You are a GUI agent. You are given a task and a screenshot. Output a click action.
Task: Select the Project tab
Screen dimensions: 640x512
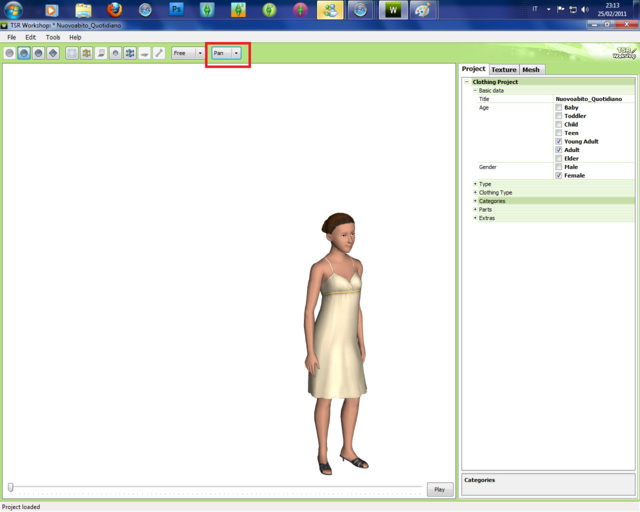[x=473, y=69]
